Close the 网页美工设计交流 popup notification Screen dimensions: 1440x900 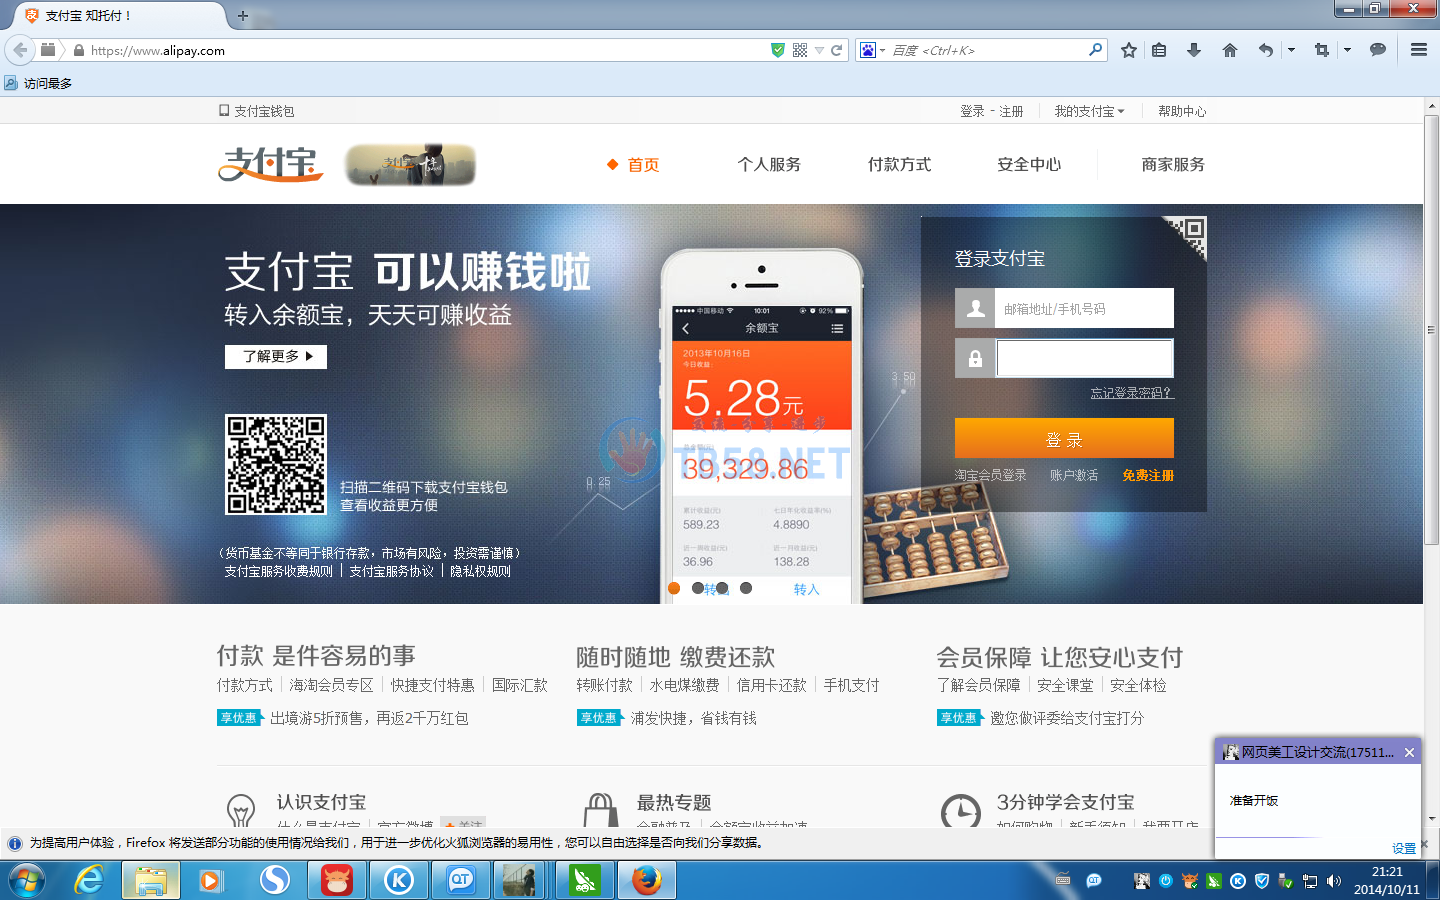tap(1409, 752)
